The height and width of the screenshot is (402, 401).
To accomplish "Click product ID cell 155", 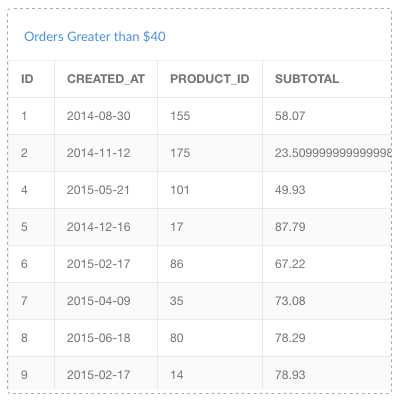I will click(180, 116).
